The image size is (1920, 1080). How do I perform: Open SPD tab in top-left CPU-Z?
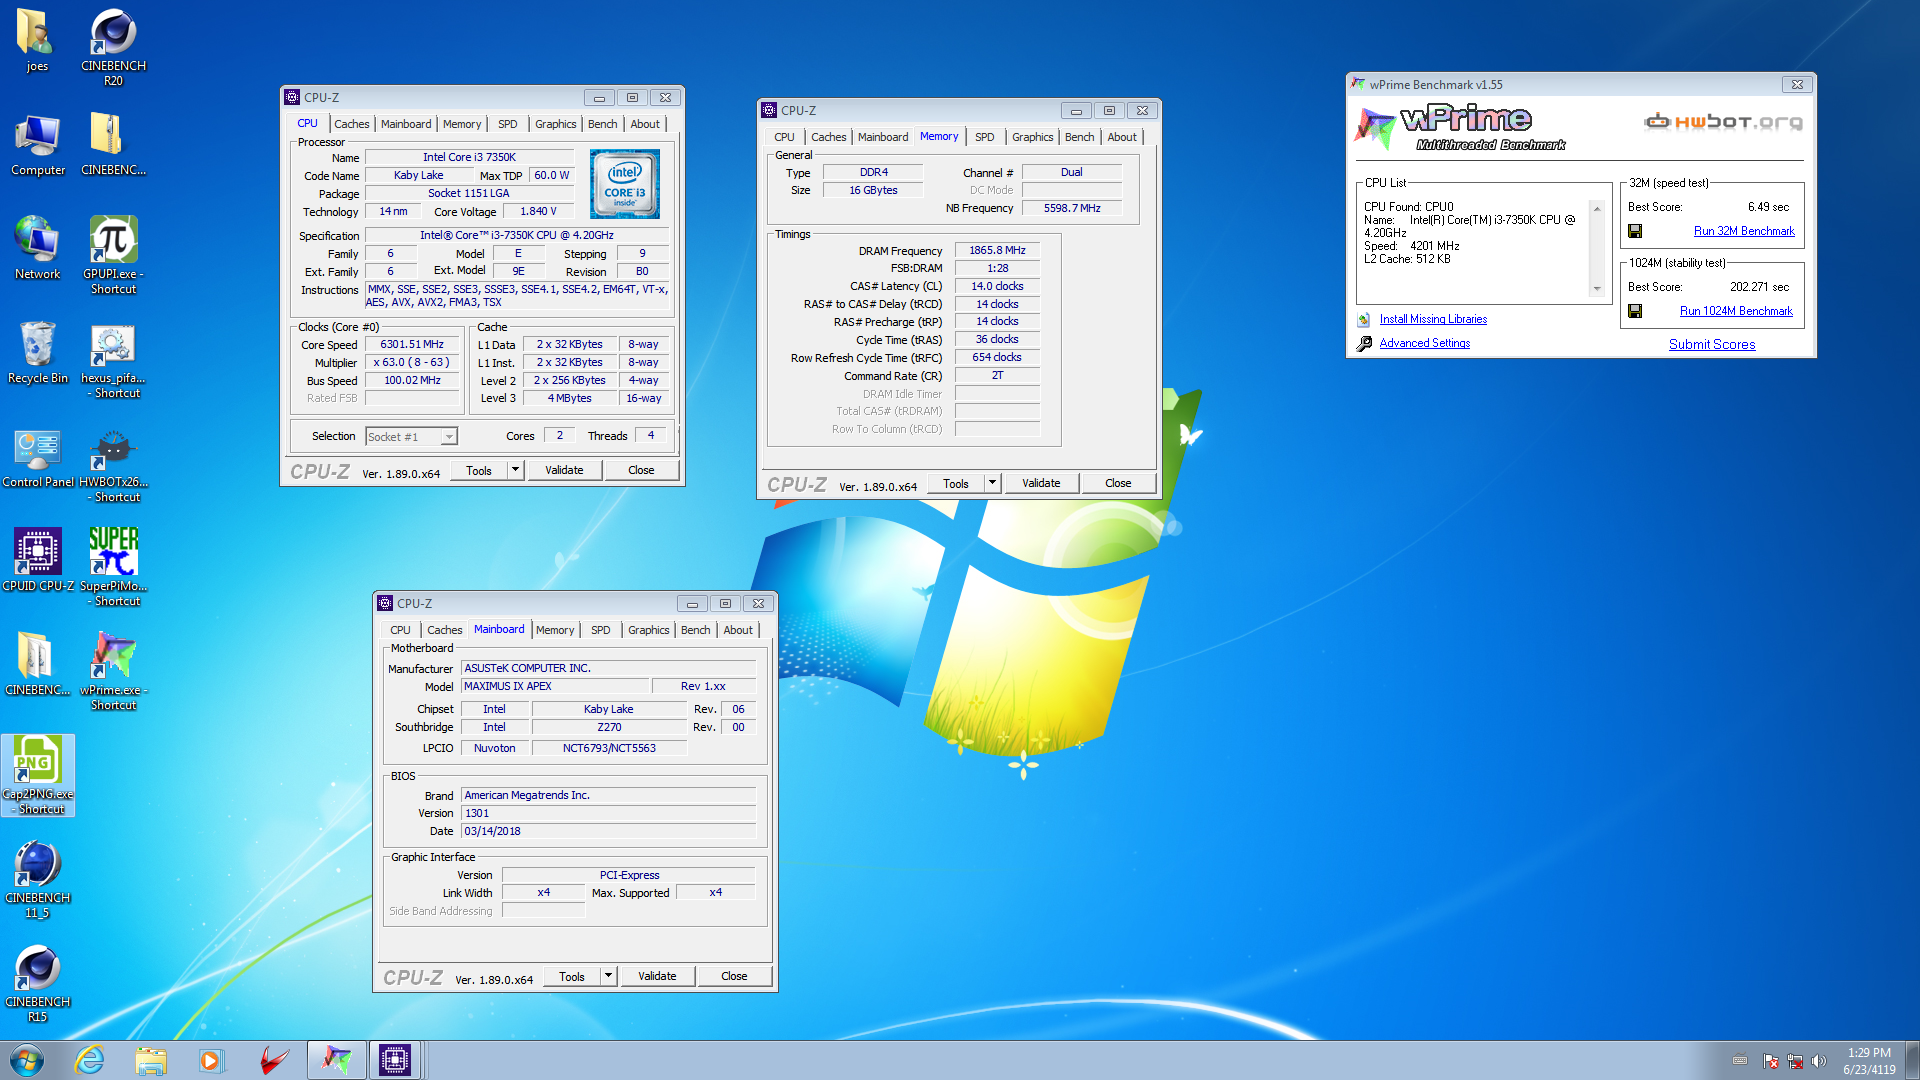pos(508,124)
